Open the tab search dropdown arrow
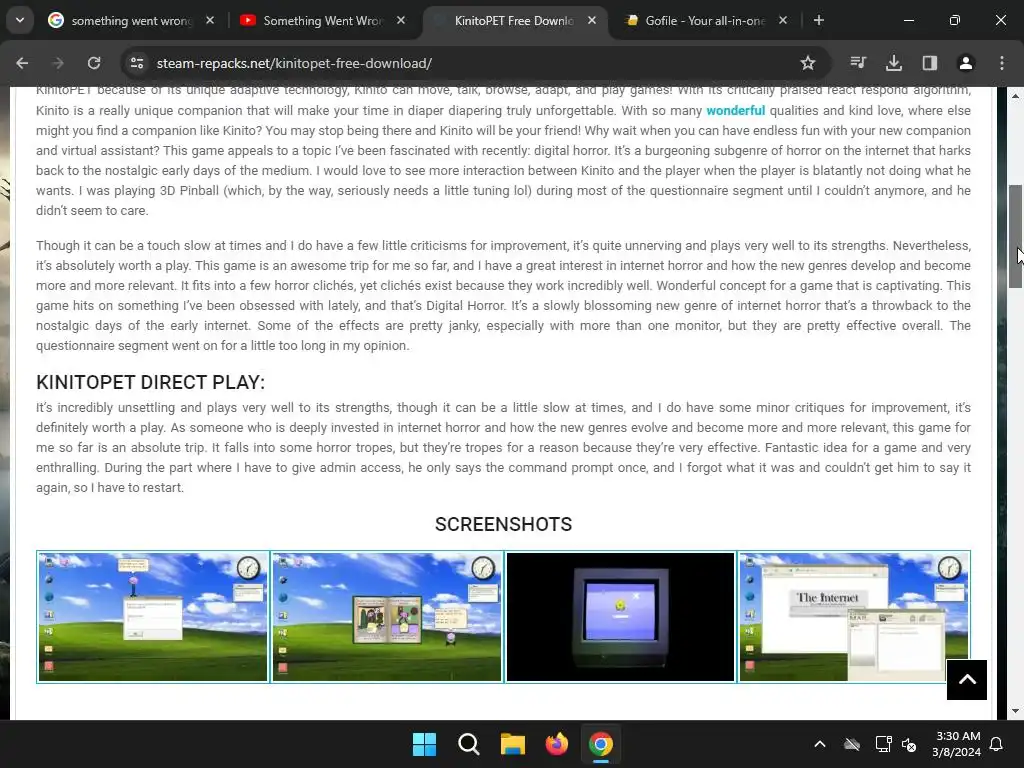 [20, 20]
